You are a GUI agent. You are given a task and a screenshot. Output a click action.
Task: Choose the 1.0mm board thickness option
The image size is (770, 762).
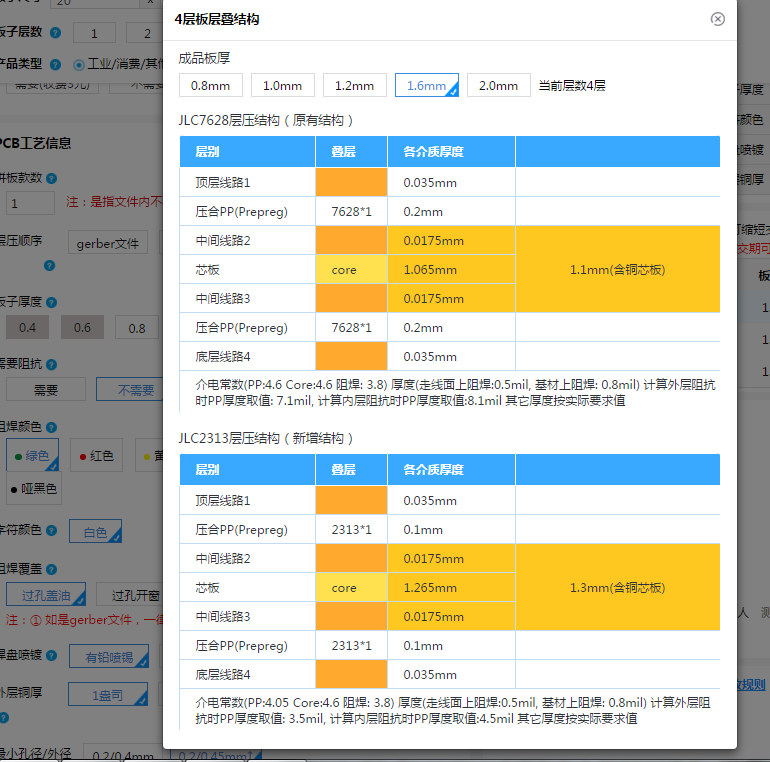tap(283, 86)
